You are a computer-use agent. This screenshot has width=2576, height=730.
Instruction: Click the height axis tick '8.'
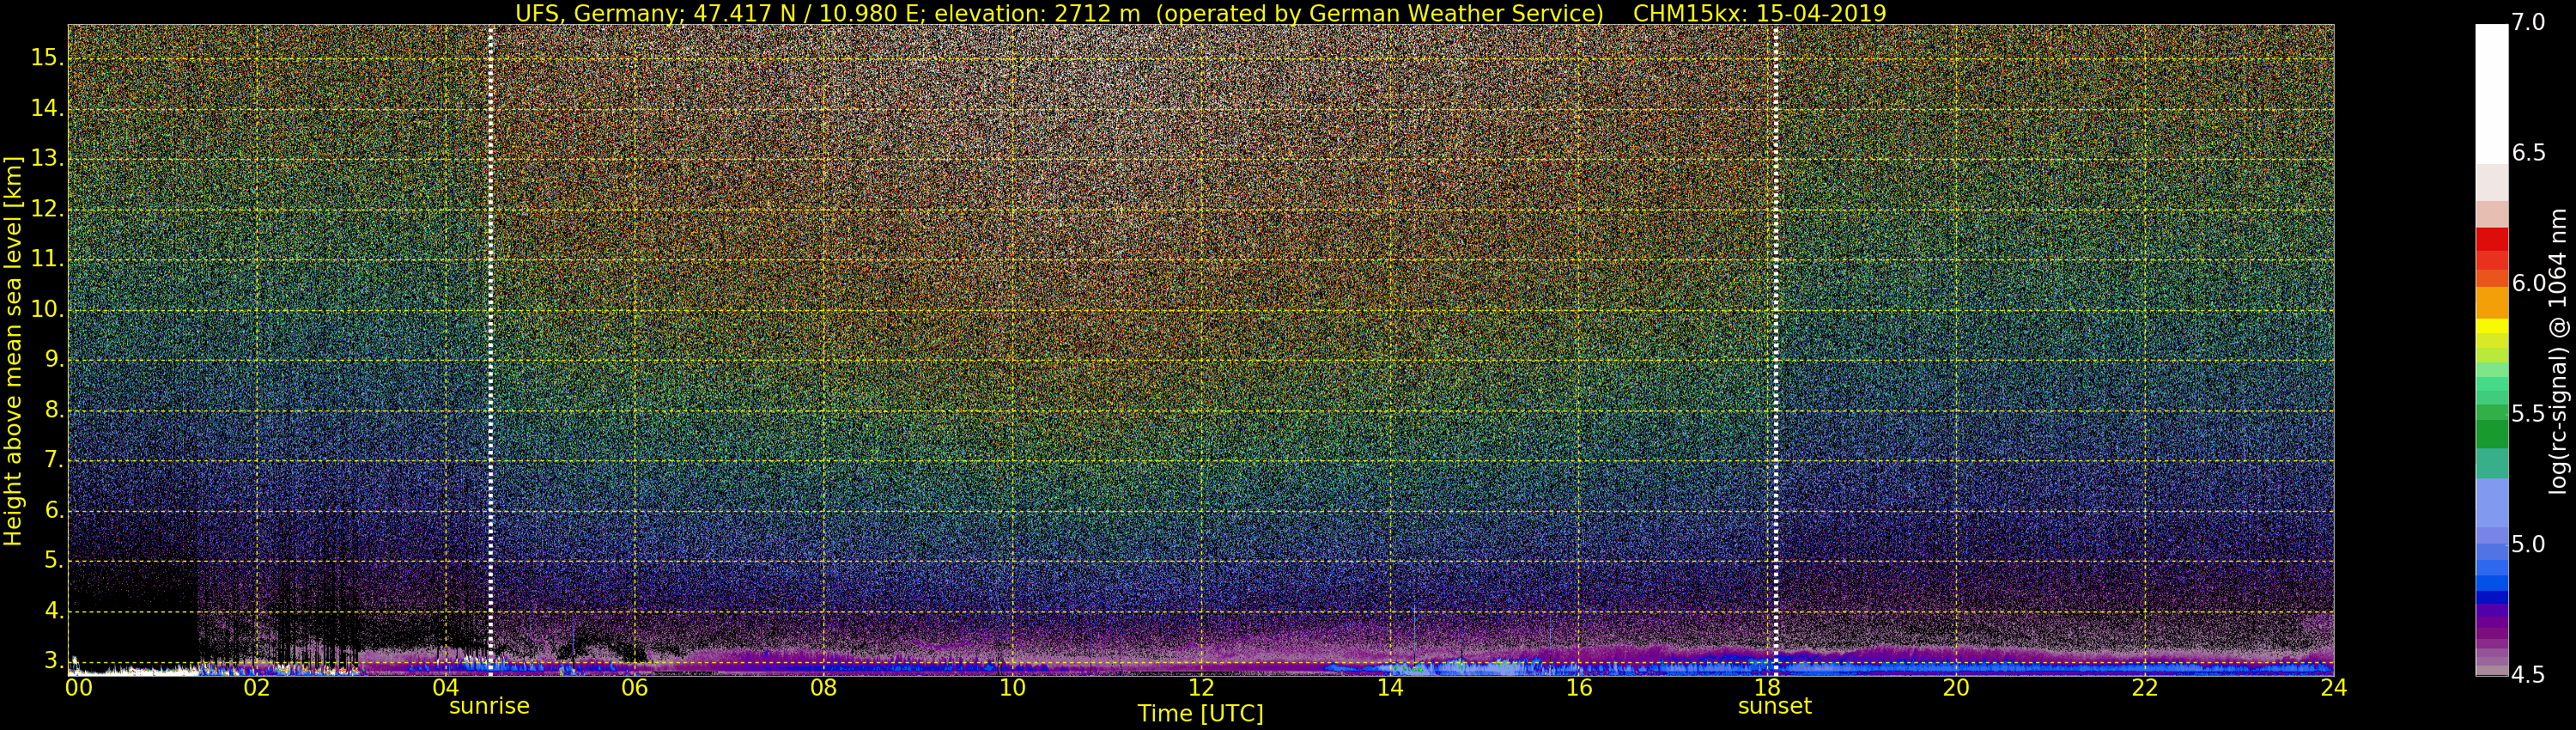pos(54,411)
